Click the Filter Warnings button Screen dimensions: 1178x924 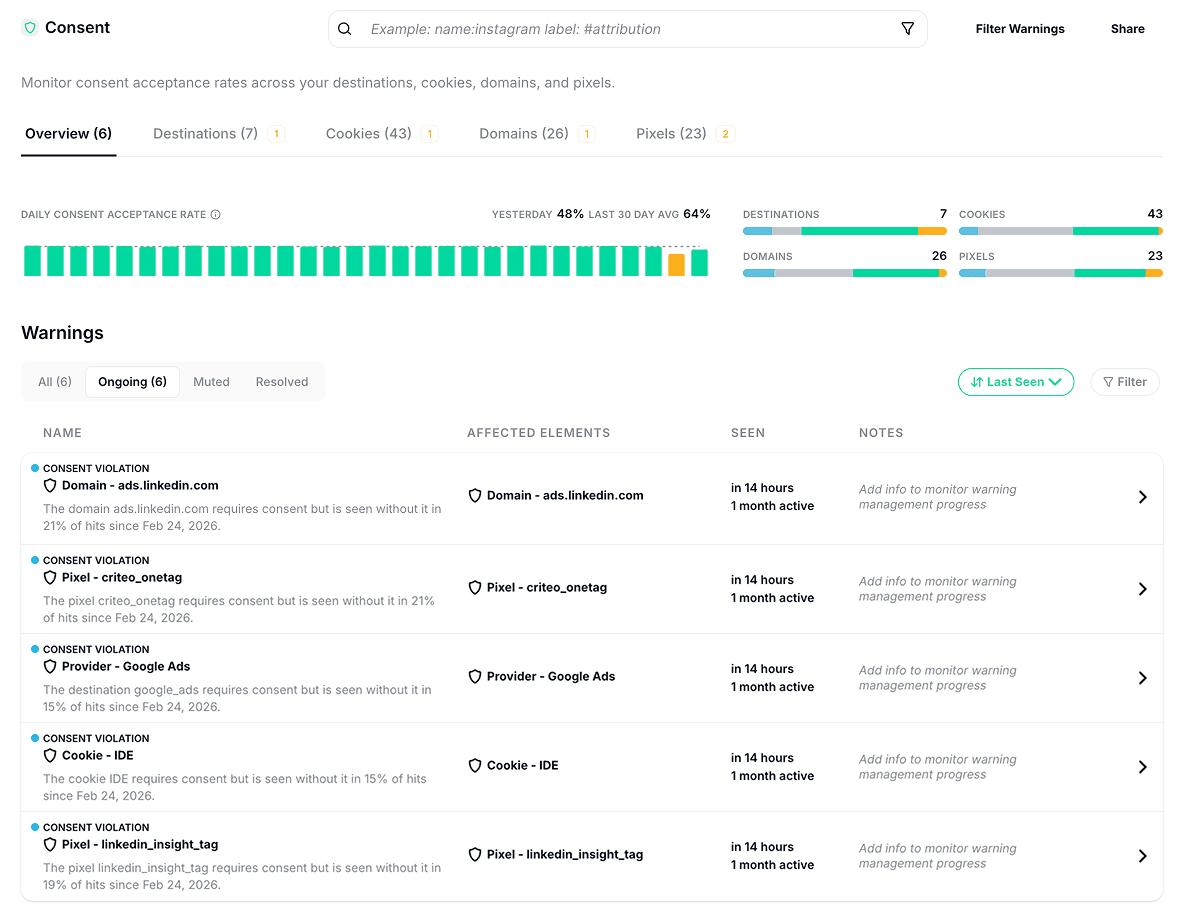coord(1019,29)
